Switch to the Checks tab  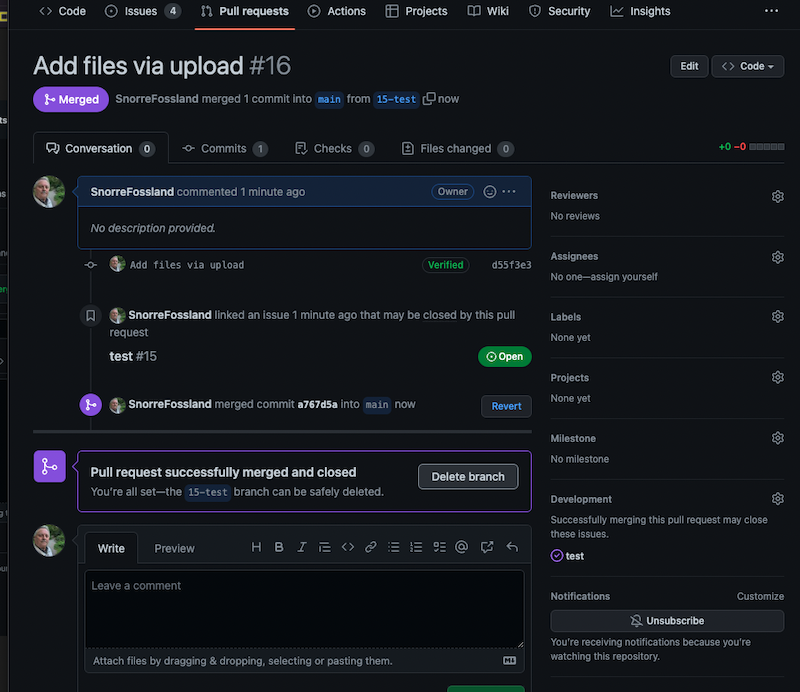(x=334, y=149)
